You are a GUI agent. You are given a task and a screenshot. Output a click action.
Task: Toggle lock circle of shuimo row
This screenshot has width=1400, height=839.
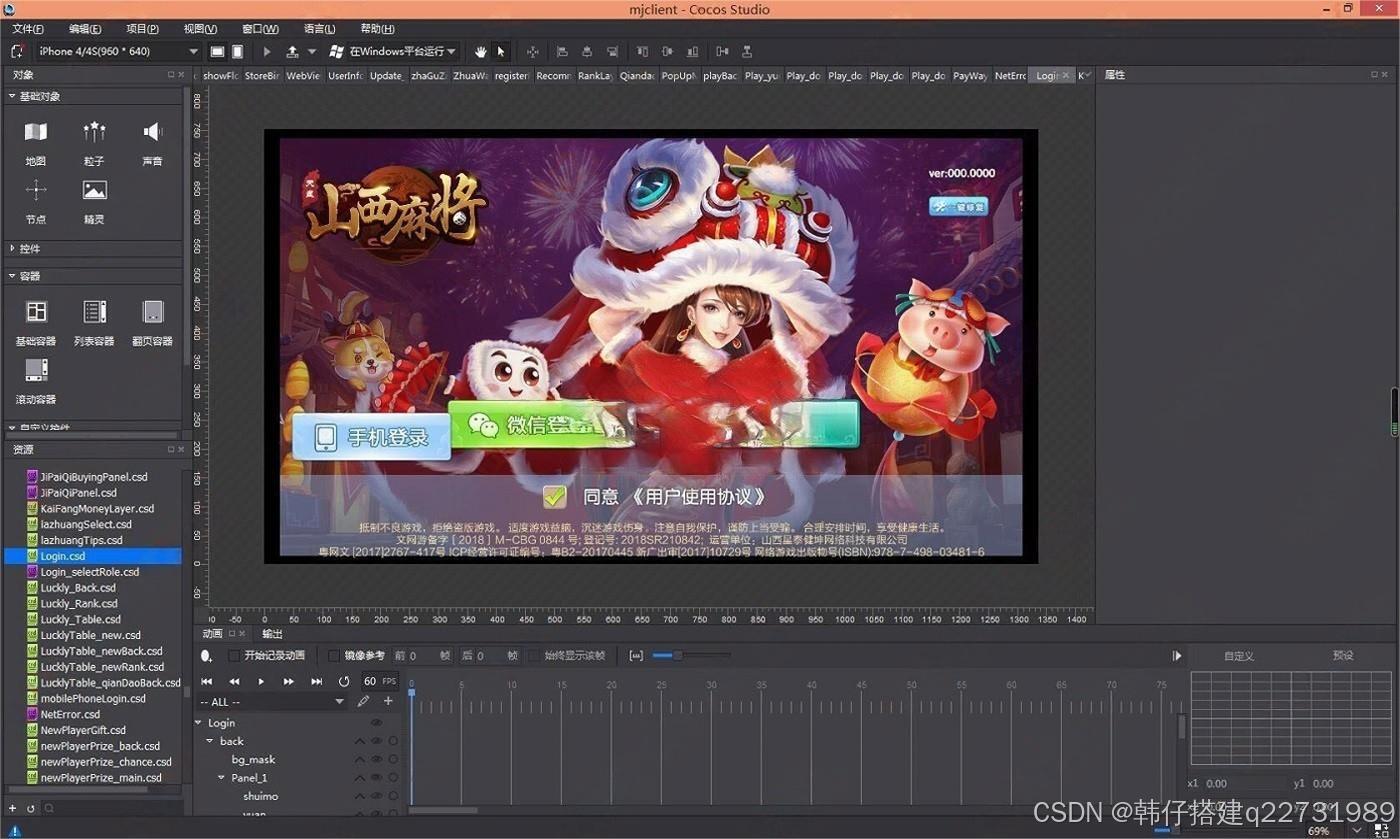coord(393,796)
